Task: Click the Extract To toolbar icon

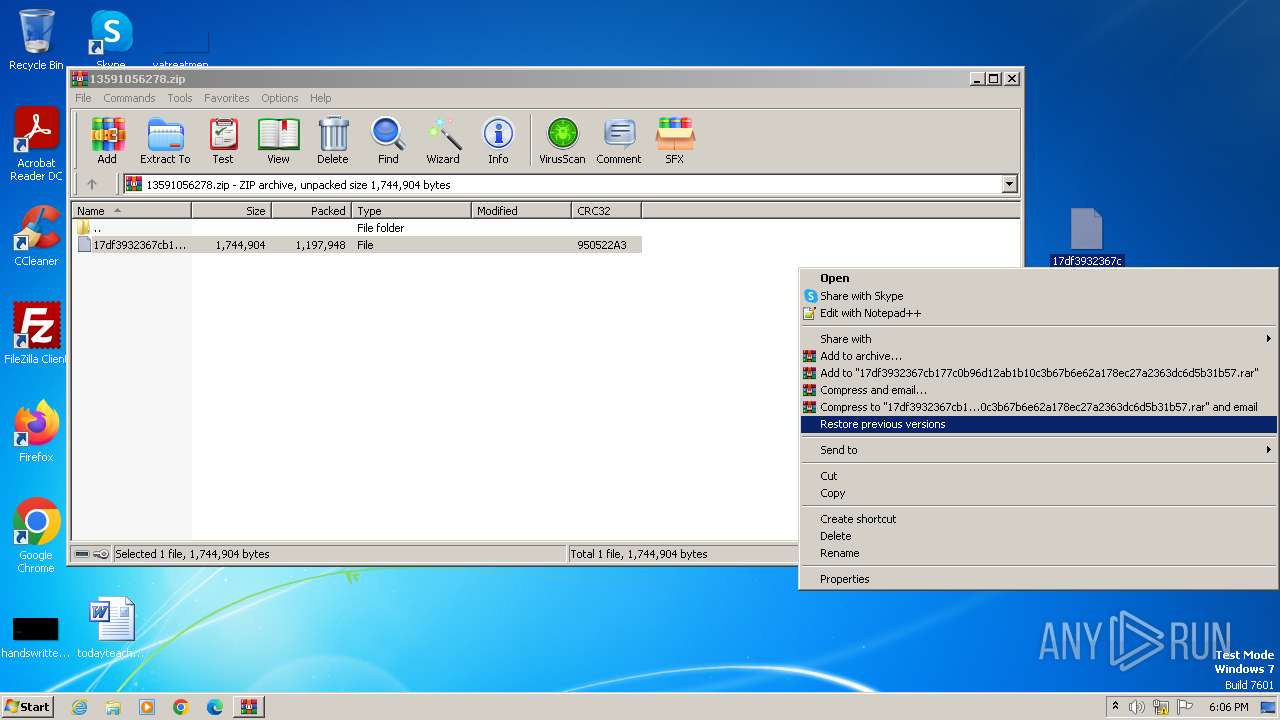Action: [165, 141]
